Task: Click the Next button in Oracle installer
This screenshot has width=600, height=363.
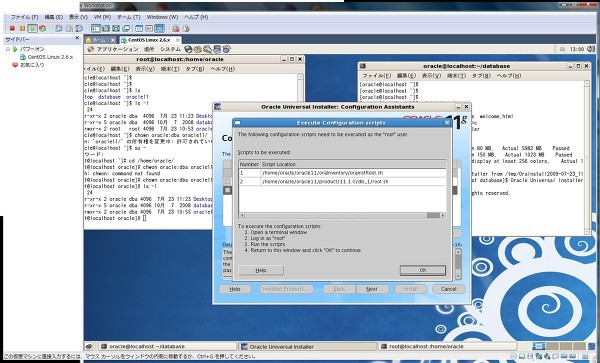Action: (x=372, y=289)
